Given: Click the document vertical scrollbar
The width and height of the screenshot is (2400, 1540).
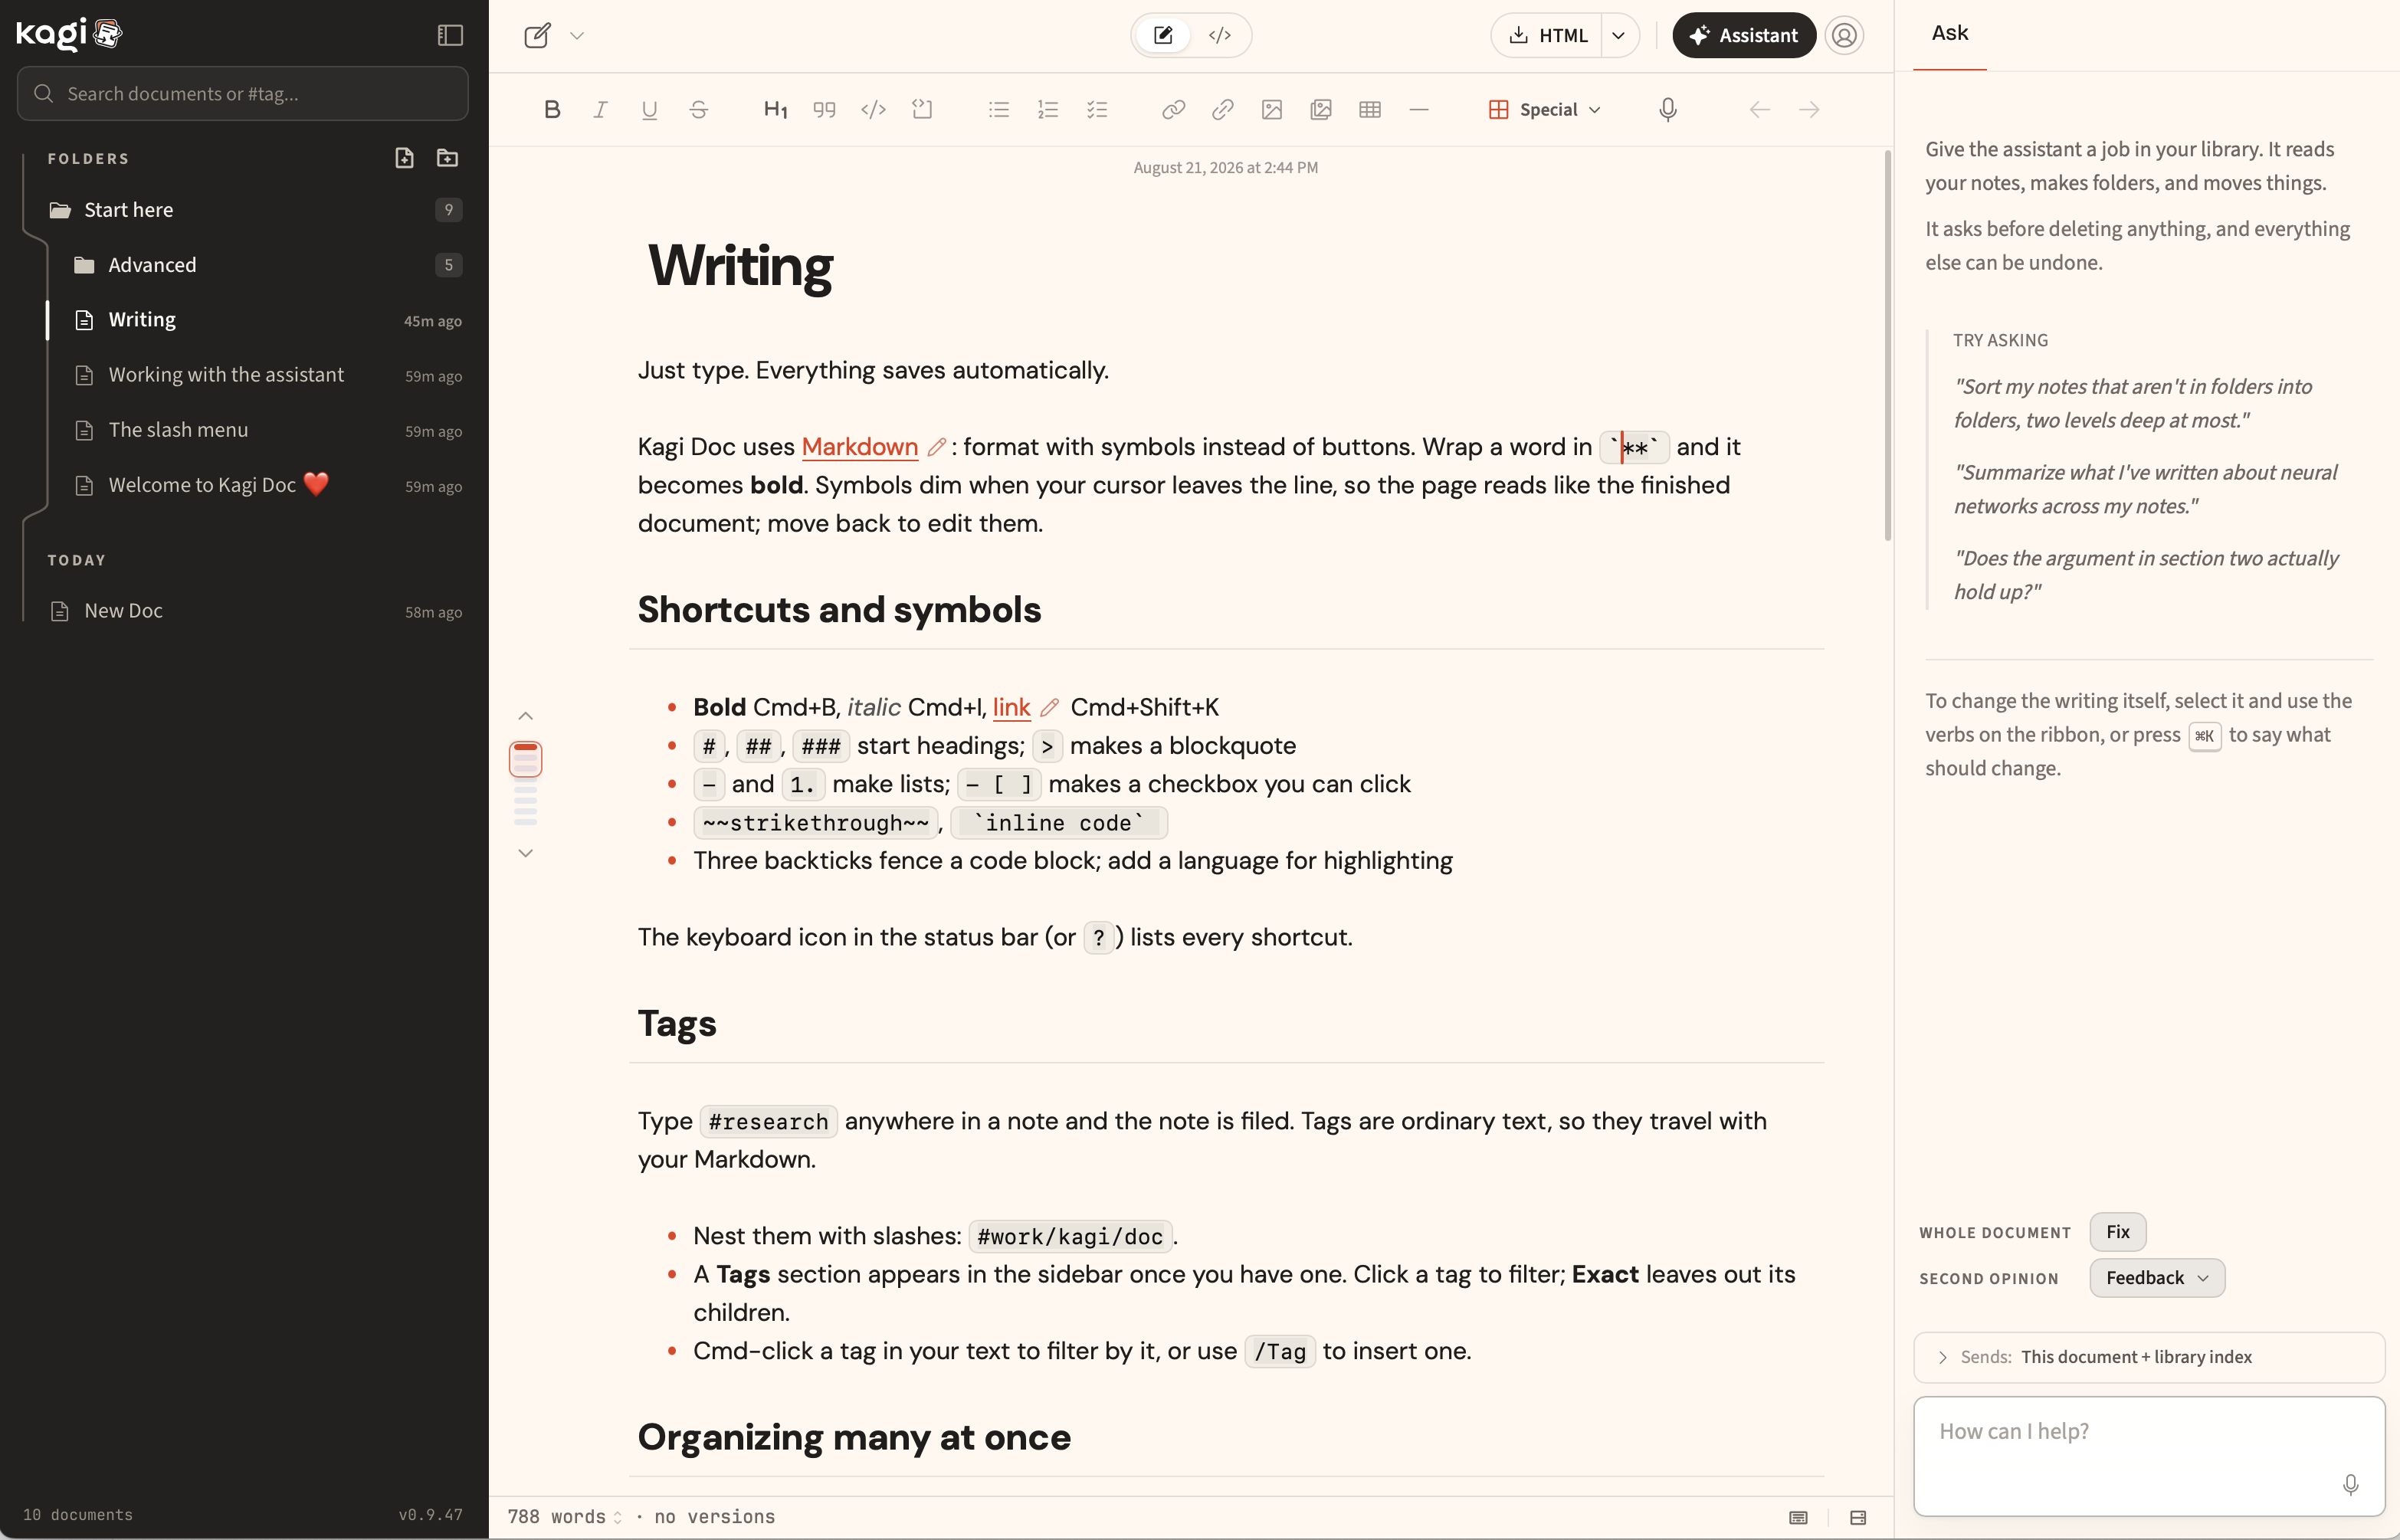Looking at the screenshot, I should click(1887, 345).
